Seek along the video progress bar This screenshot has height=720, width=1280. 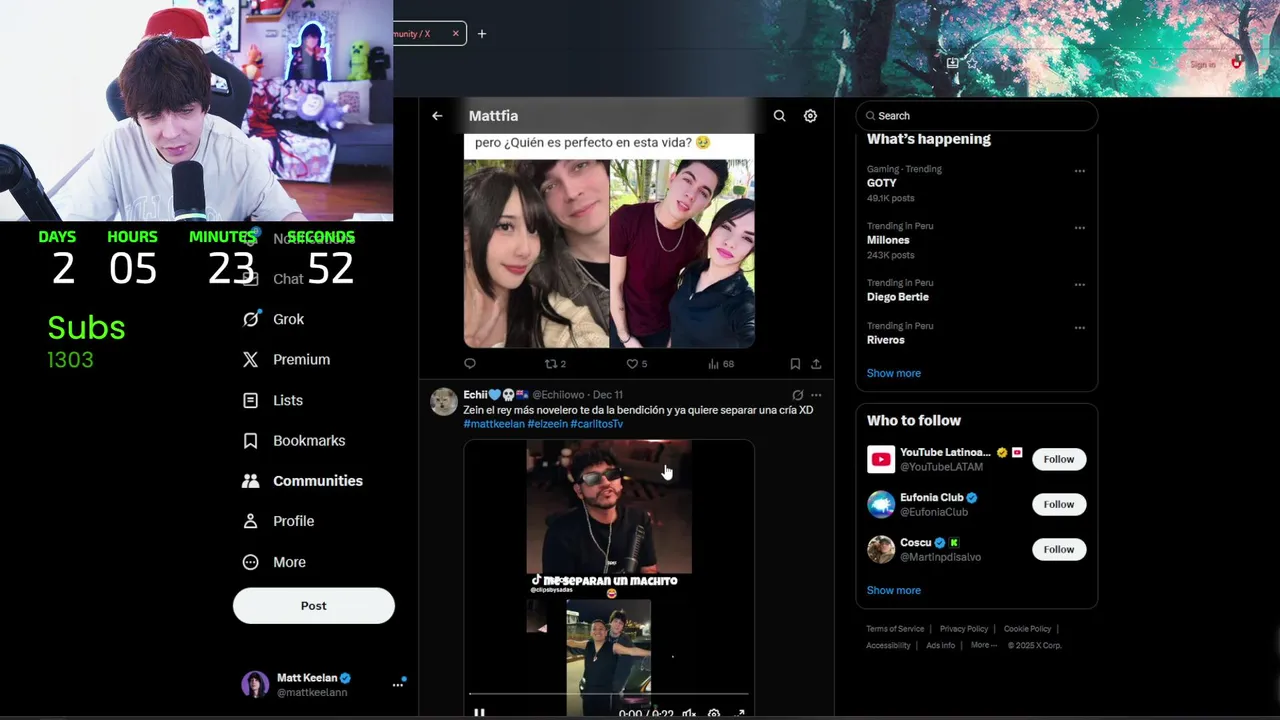tap(609, 693)
